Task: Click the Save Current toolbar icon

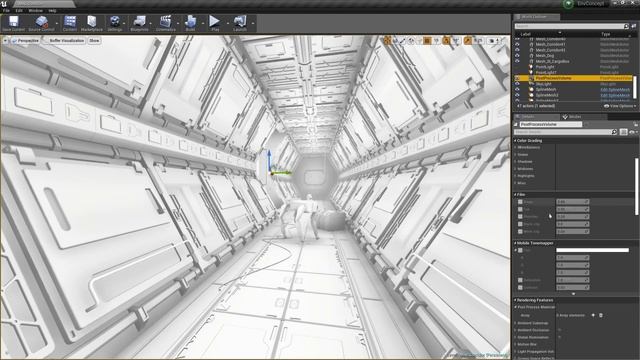Action: pyautogui.click(x=13, y=23)
